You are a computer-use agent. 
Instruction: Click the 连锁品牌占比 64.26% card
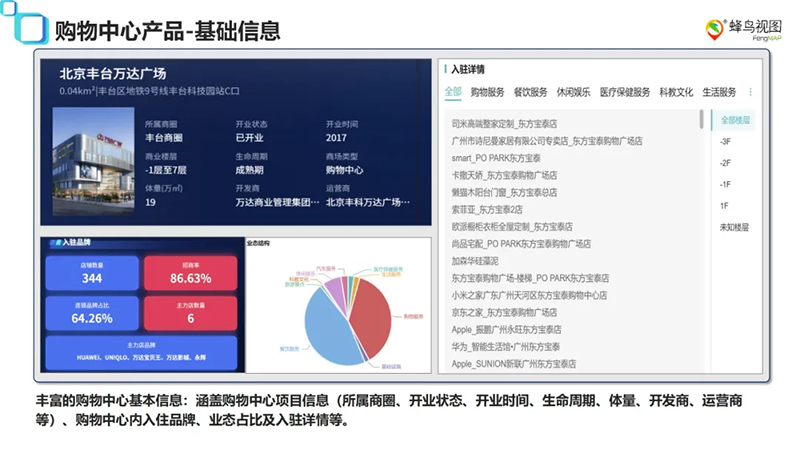coord(92,313)
